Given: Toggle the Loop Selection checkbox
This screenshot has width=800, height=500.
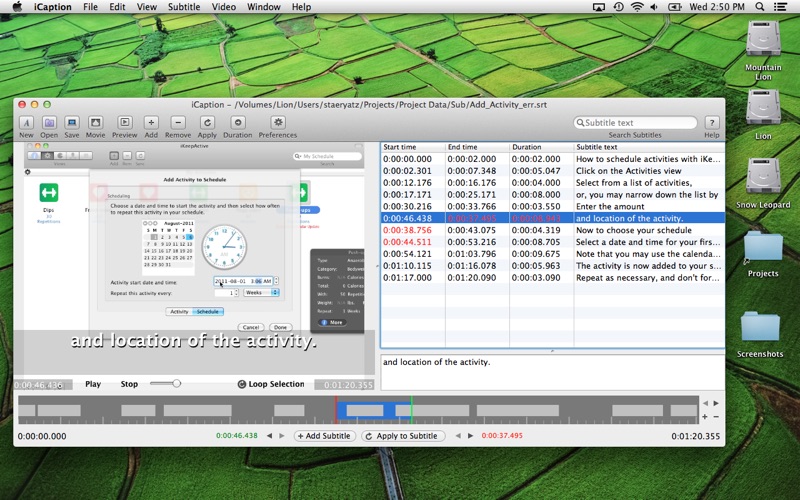Looking at the screenshot, I should click(x=242, y=384).
